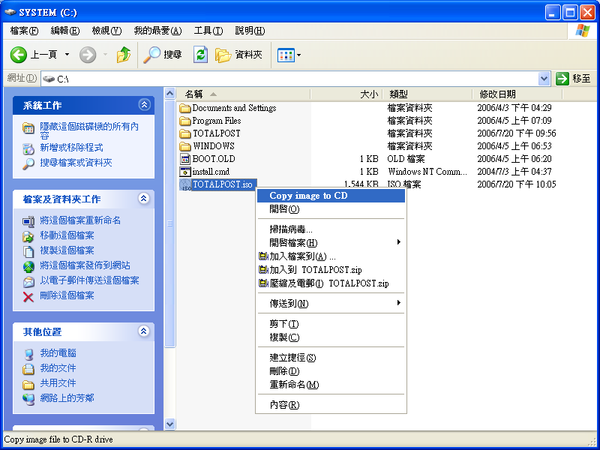Sort by the 名稱 column header
600x450 pixels.
tap(244, 94)
